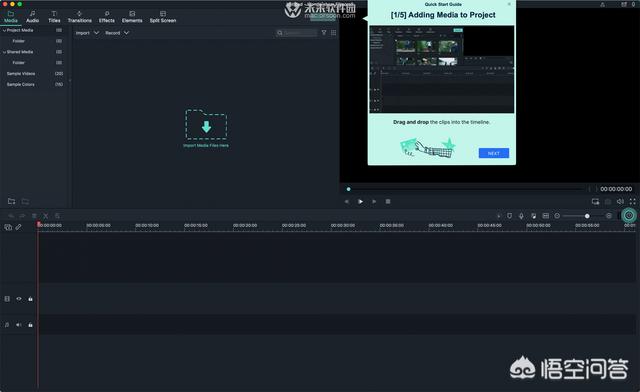Viewport: 640px width, 392px height.
Task: Click the media search field
Action: tap(296, 33)
